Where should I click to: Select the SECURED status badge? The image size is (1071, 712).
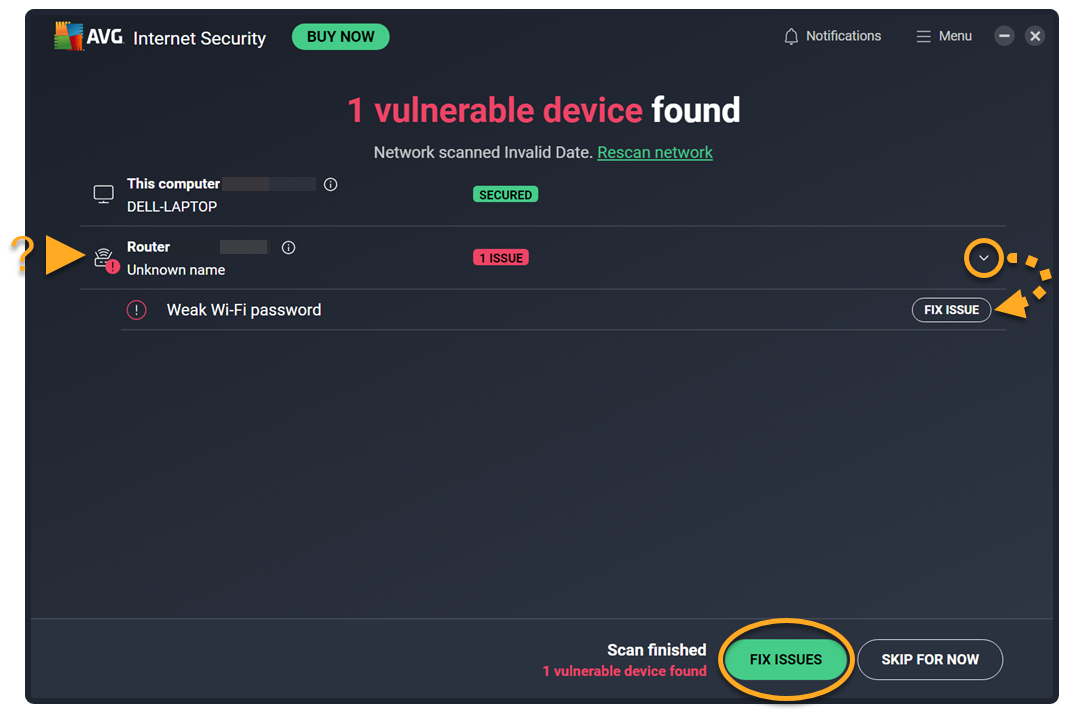click(x=505, y=195)
